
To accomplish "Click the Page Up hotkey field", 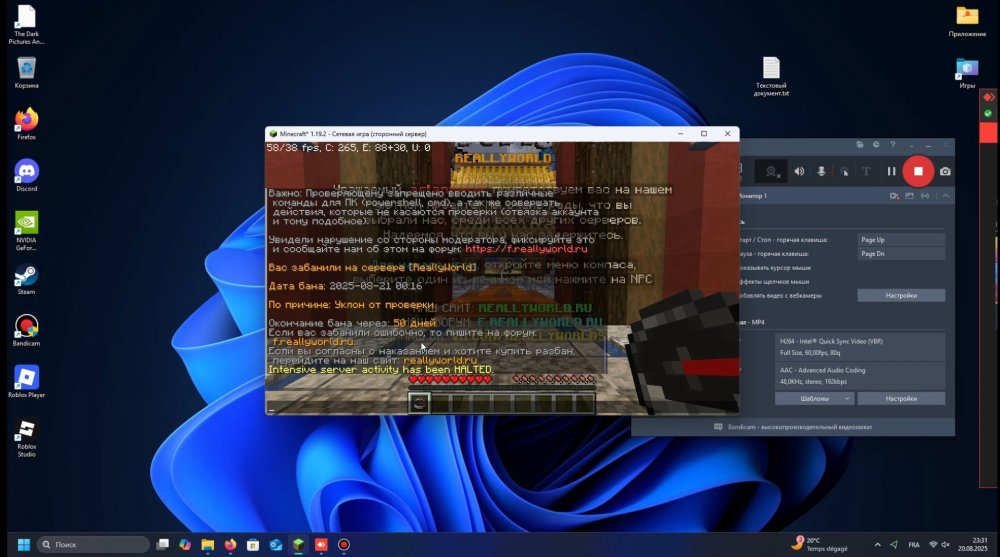I will [901, 240].
